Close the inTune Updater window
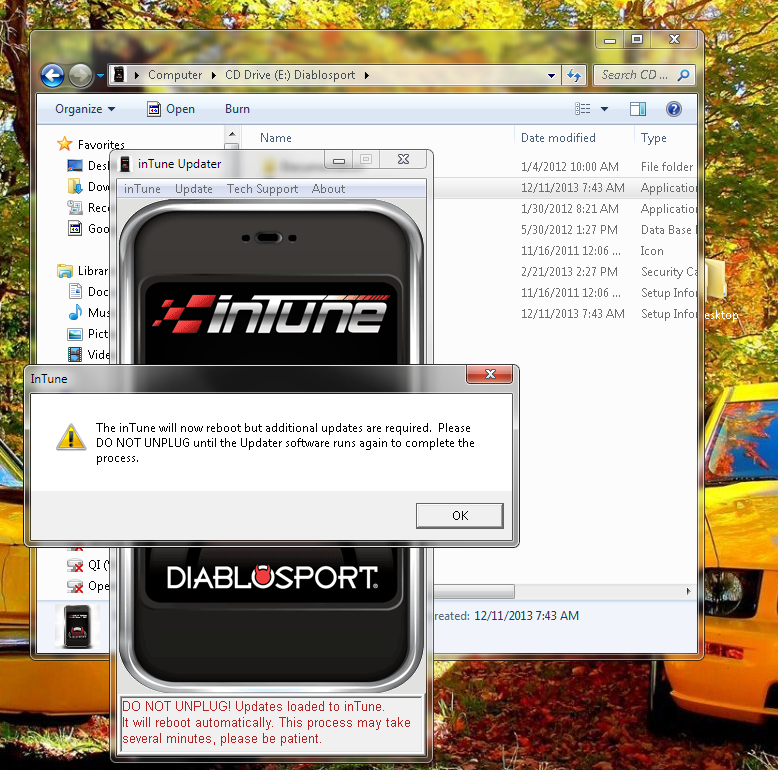The height and width of the screenshot is (770, 778). (x=403, y=160)
